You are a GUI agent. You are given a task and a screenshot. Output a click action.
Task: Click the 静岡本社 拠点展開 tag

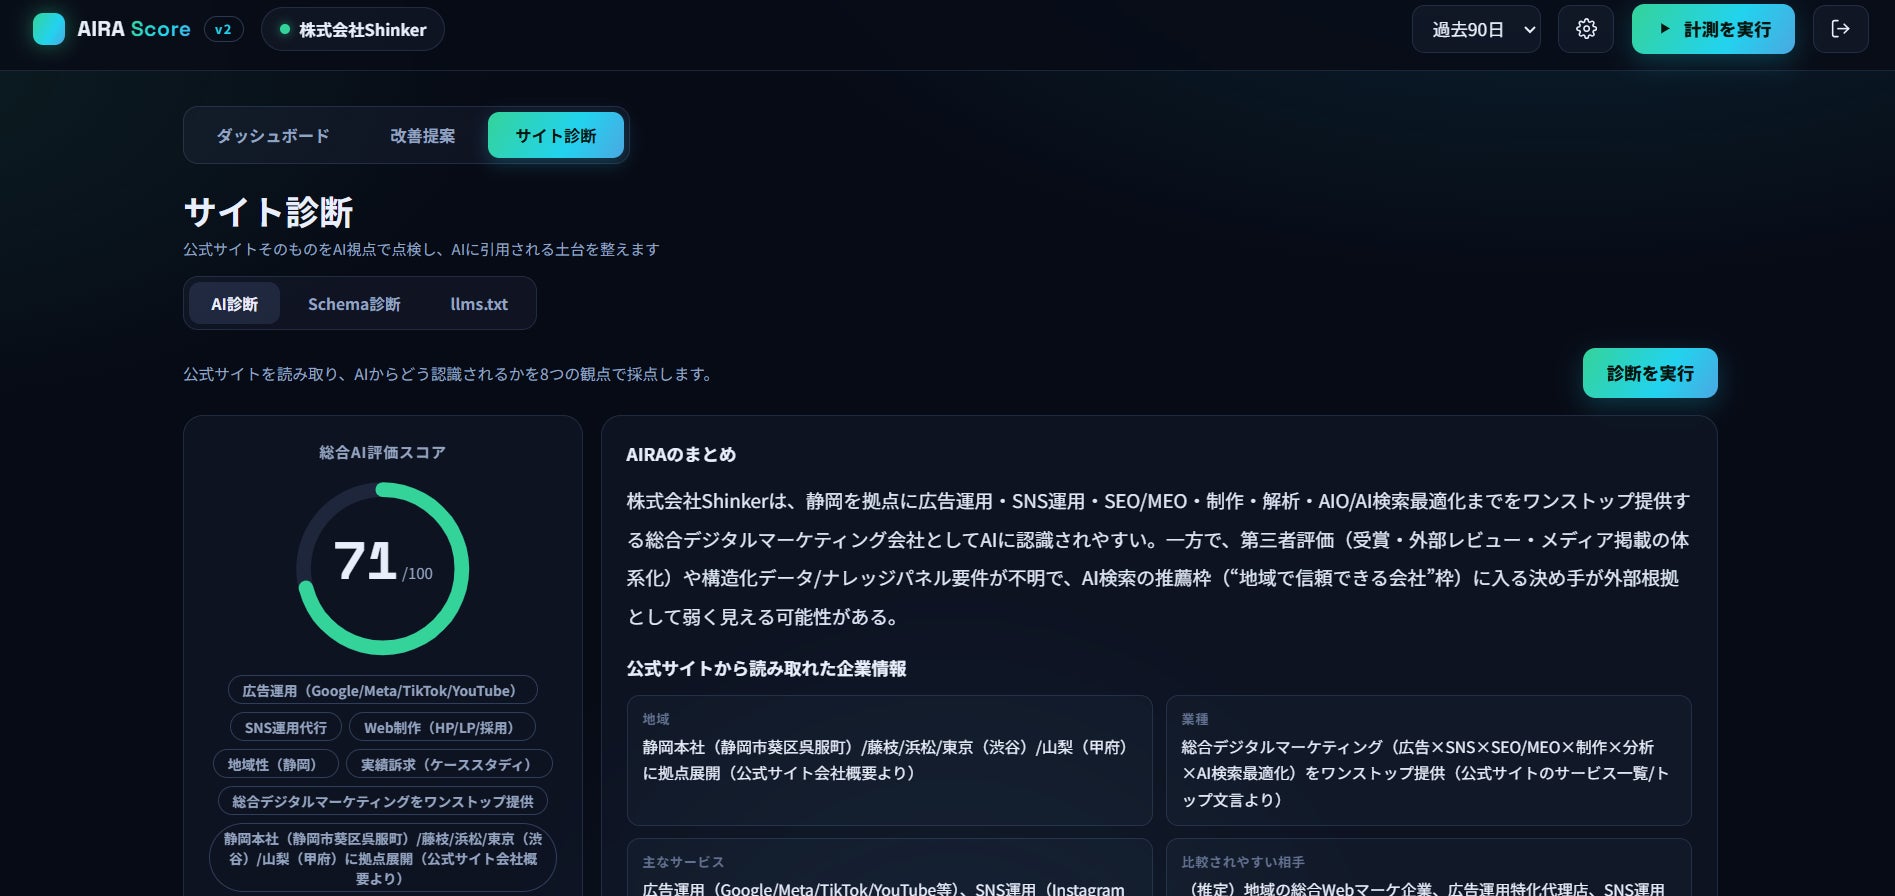[383, 858]
